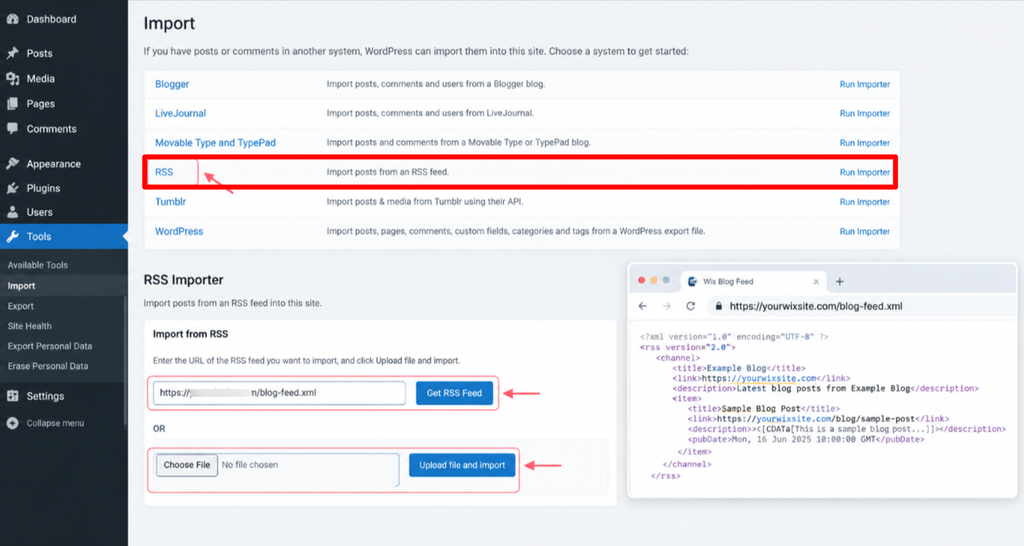Click the padlock icon in address bar

718,306
